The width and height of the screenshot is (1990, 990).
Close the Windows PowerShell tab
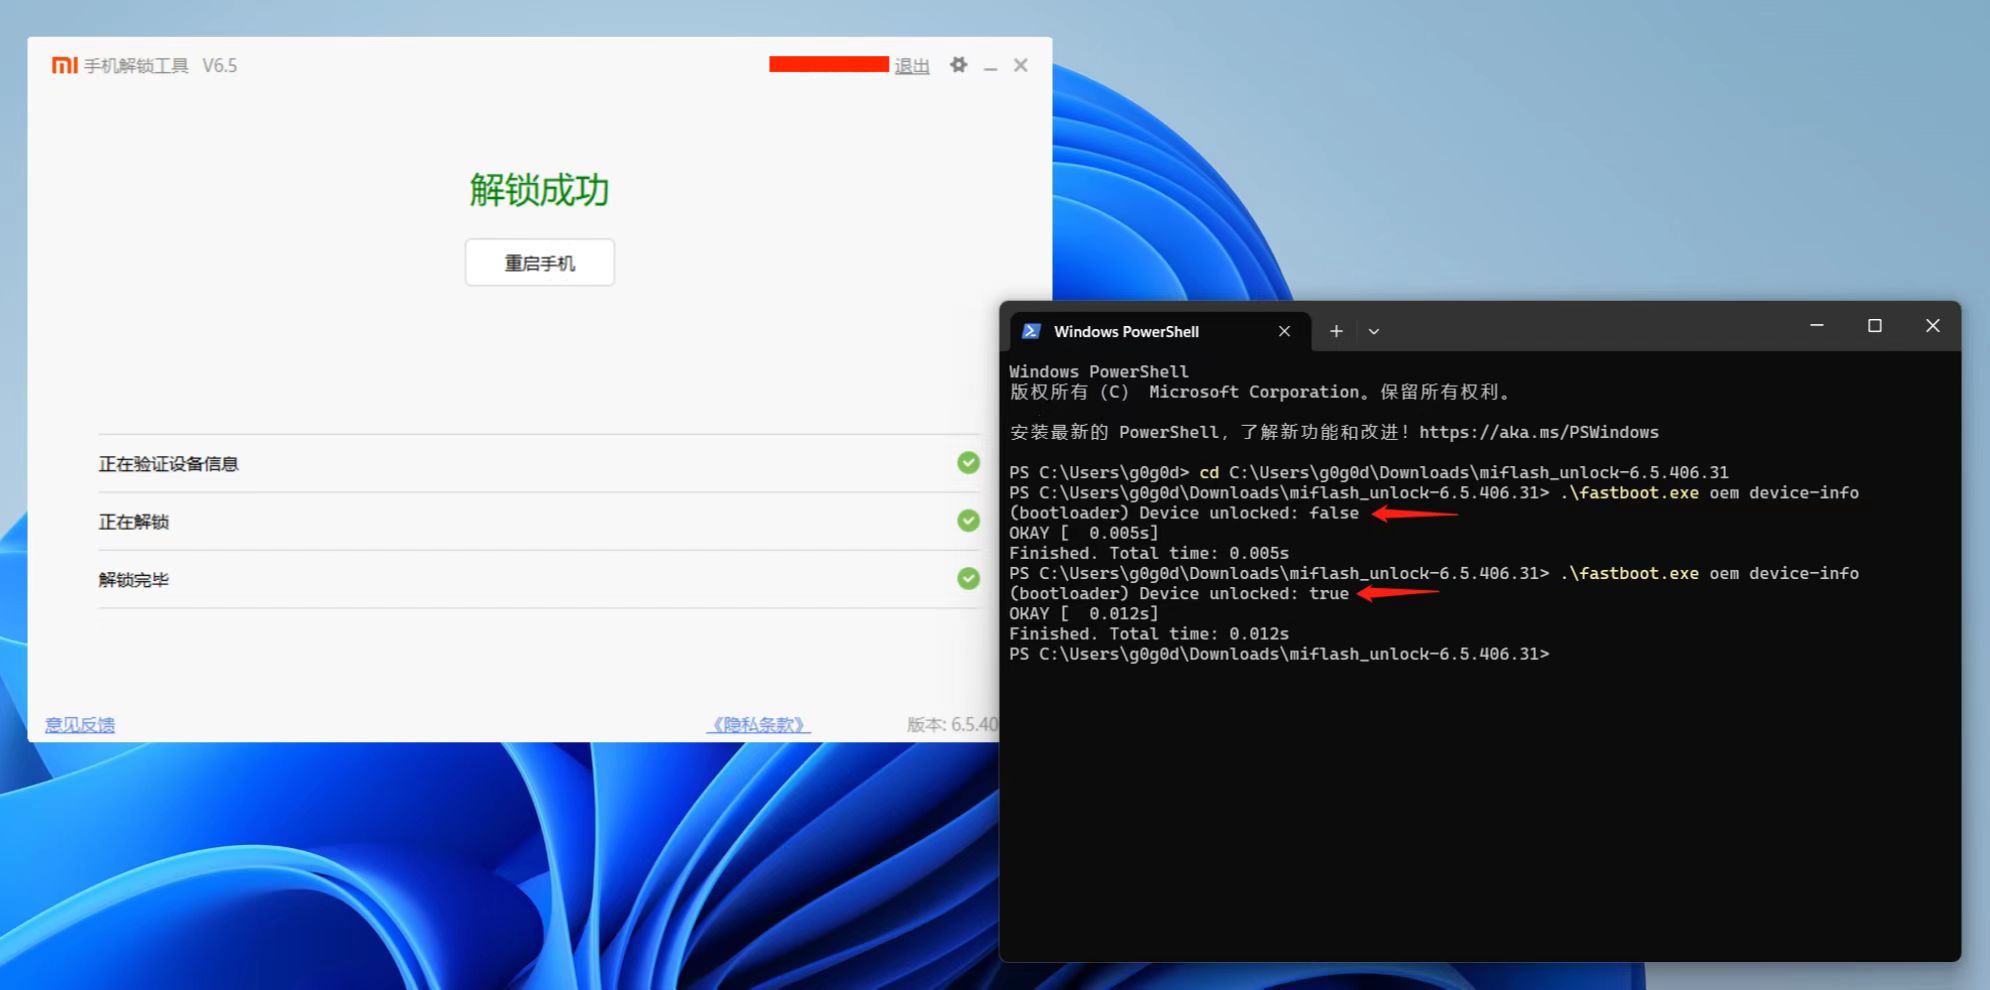click(1284, 331)
